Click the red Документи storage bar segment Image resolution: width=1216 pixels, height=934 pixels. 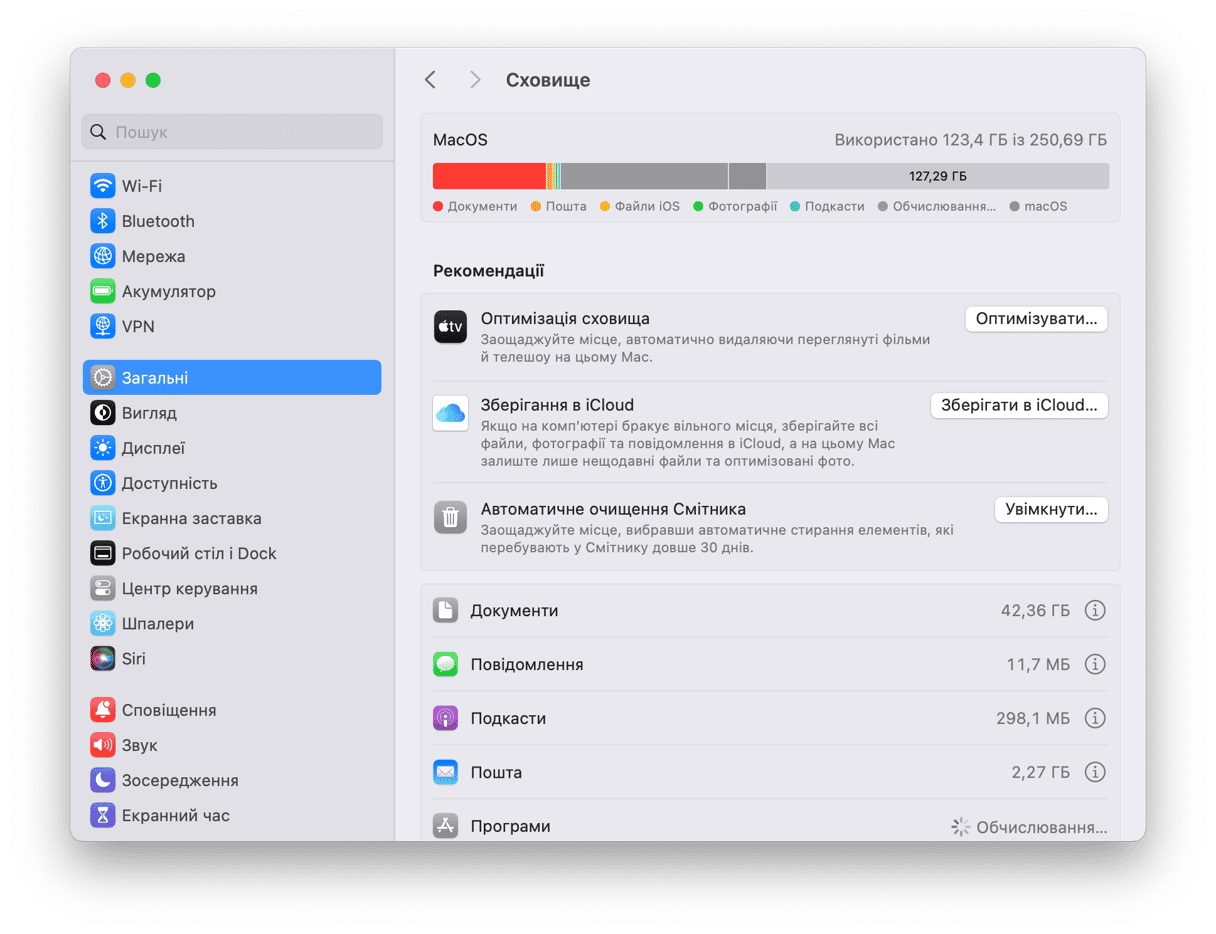click(489, 176)
